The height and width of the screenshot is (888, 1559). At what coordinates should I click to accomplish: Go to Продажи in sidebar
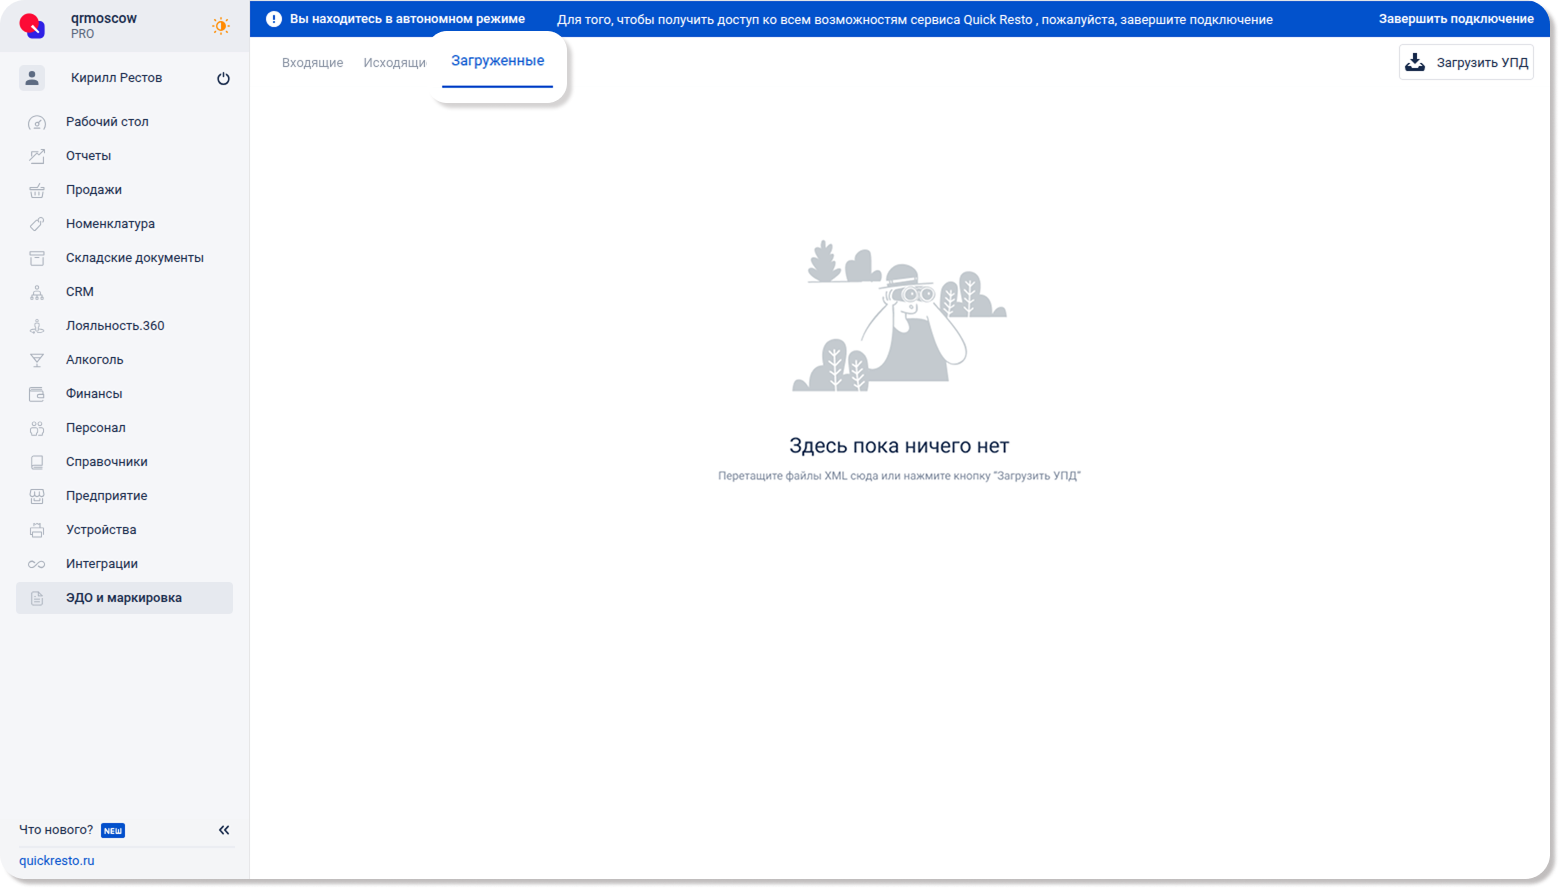pos(94,190)
